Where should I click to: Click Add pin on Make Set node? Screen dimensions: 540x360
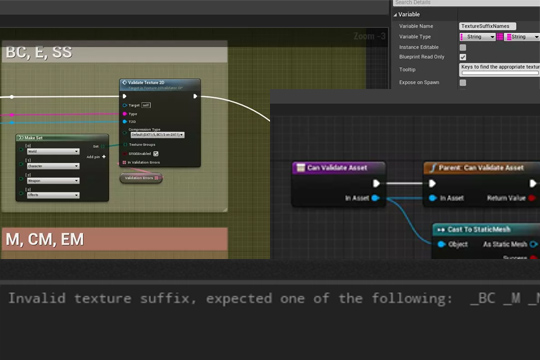point(96,157)
